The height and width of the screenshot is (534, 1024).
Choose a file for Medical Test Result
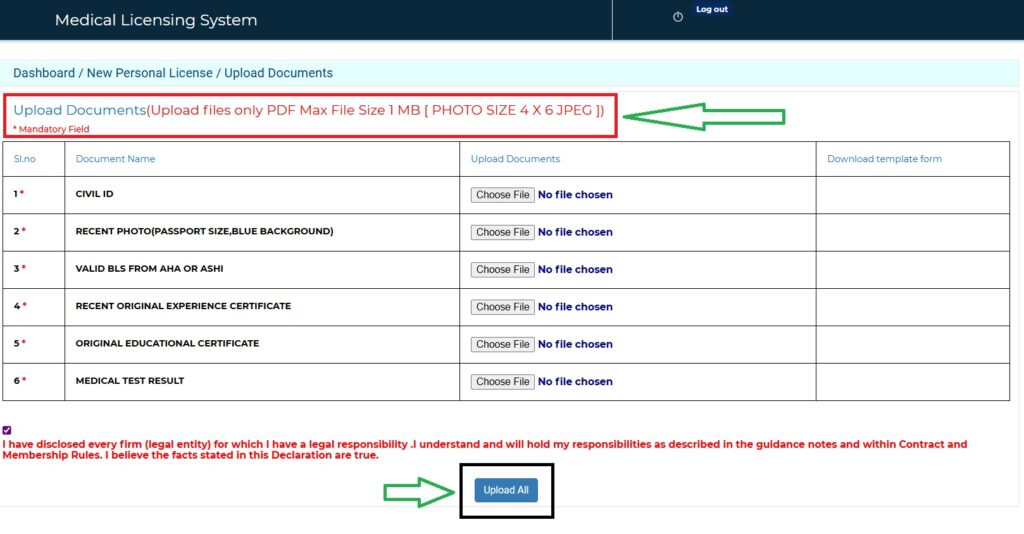click(x=502, y=381)
